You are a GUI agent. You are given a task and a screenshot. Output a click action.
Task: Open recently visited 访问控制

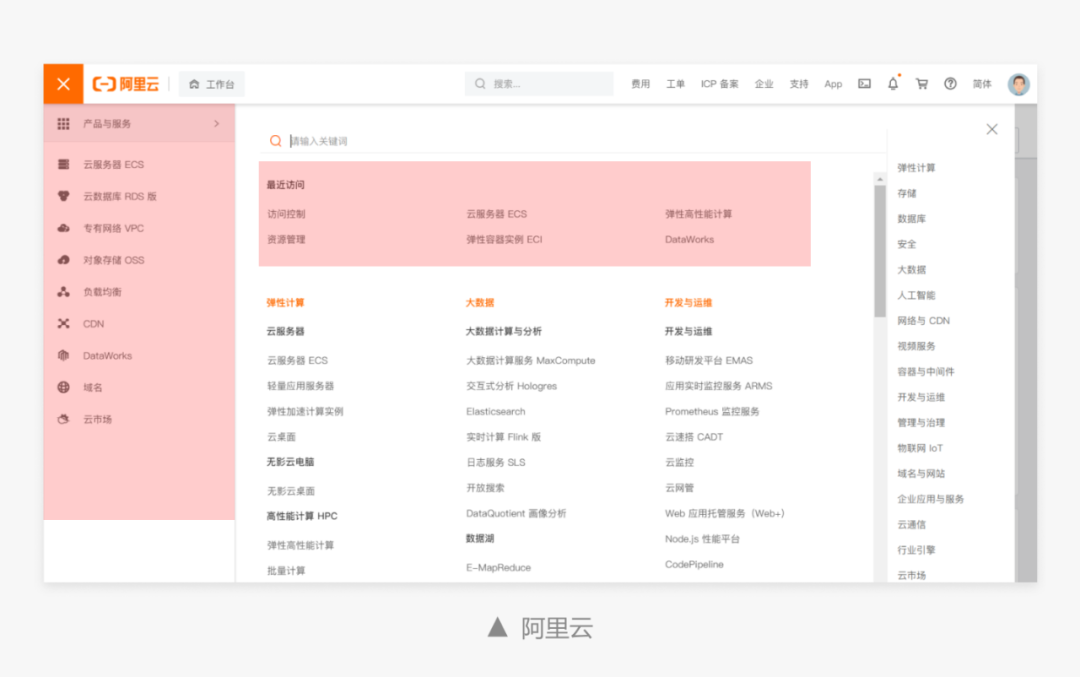(286, 214)
